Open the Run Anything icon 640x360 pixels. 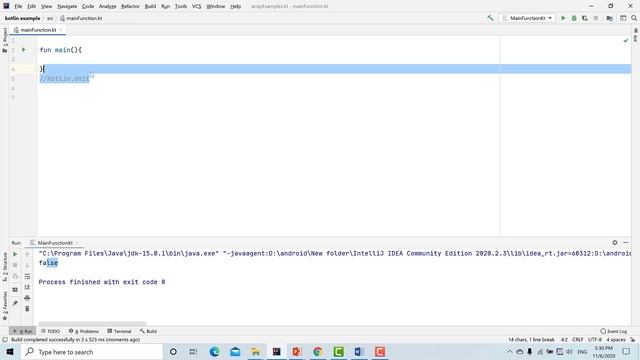(623, 18)
